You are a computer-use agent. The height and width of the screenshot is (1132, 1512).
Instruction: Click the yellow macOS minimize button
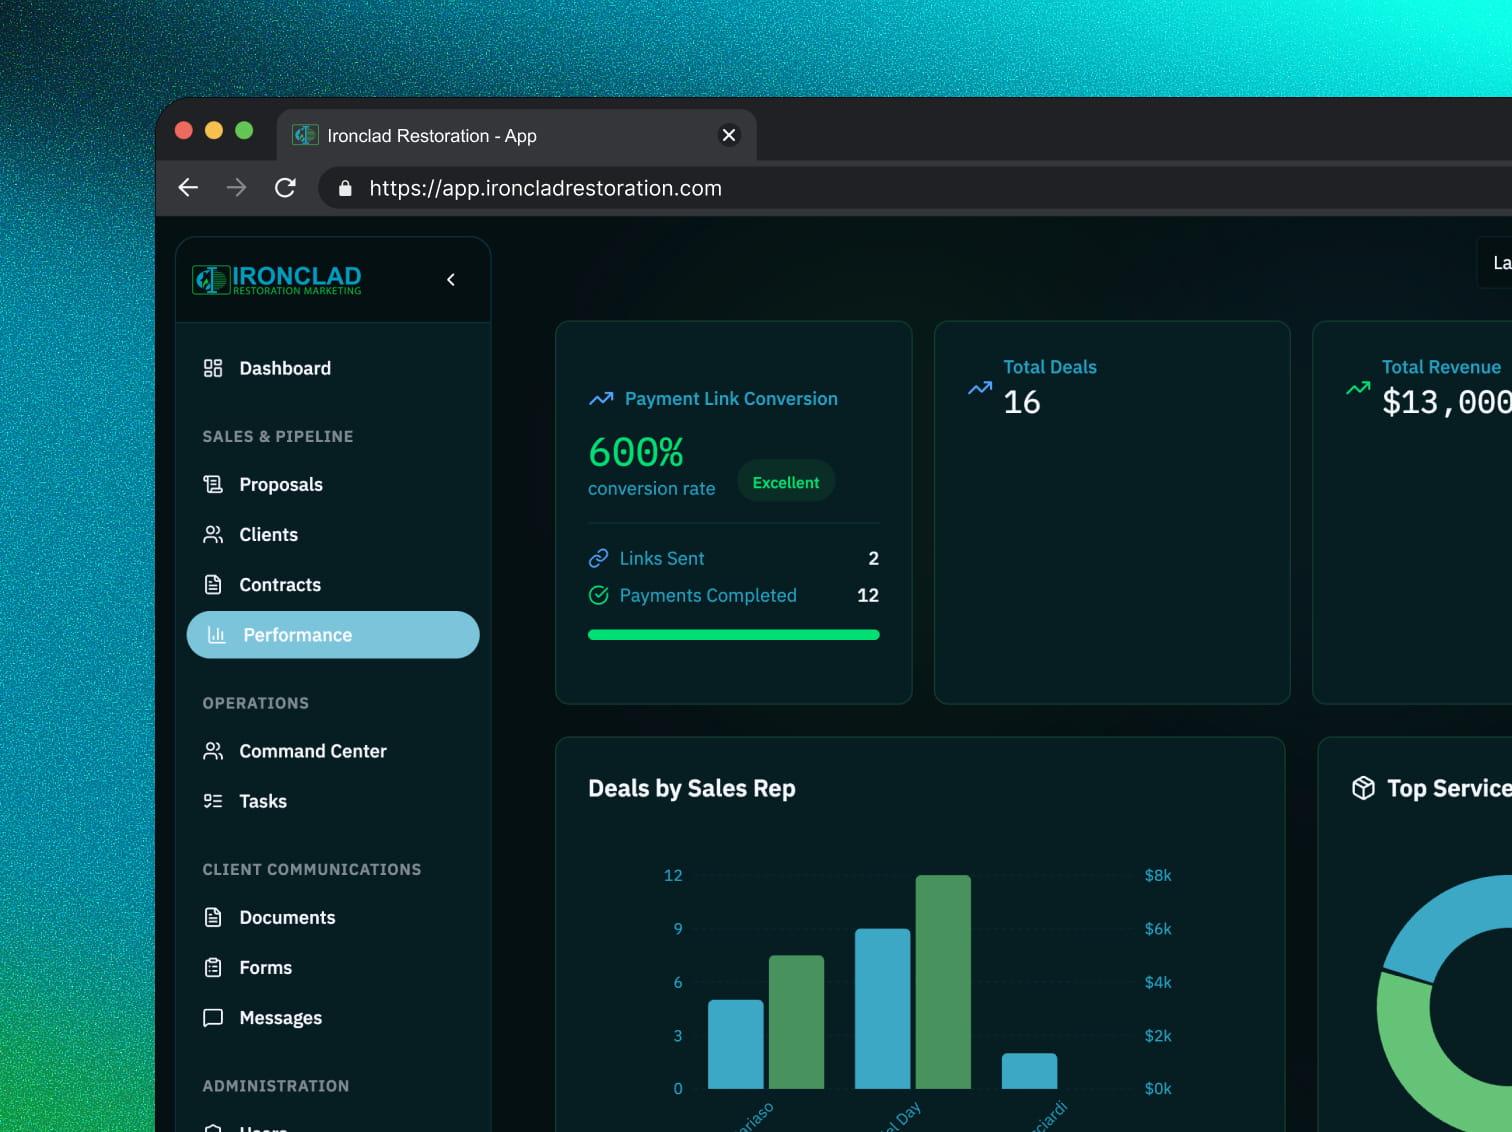tap(214, 130)
